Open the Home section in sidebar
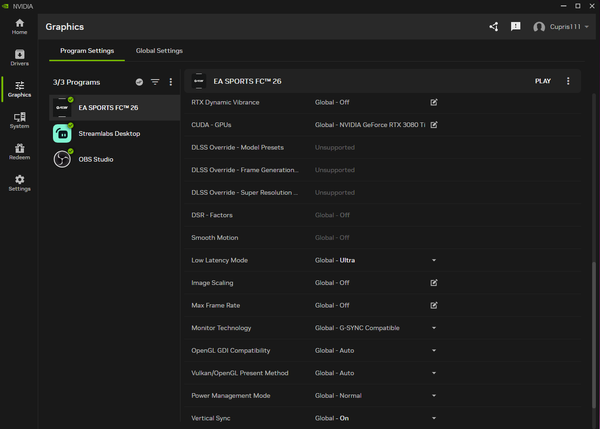The image size is (600, 429). (20, 26)
